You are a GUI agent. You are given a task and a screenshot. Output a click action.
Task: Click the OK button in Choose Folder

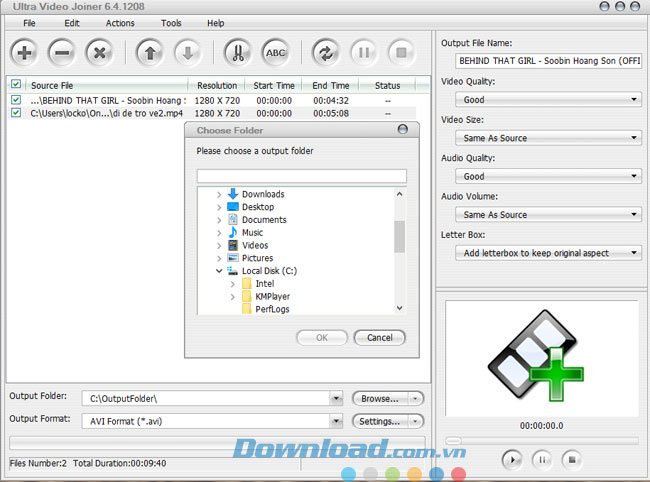pyautogui.click(x=322, y=337)
